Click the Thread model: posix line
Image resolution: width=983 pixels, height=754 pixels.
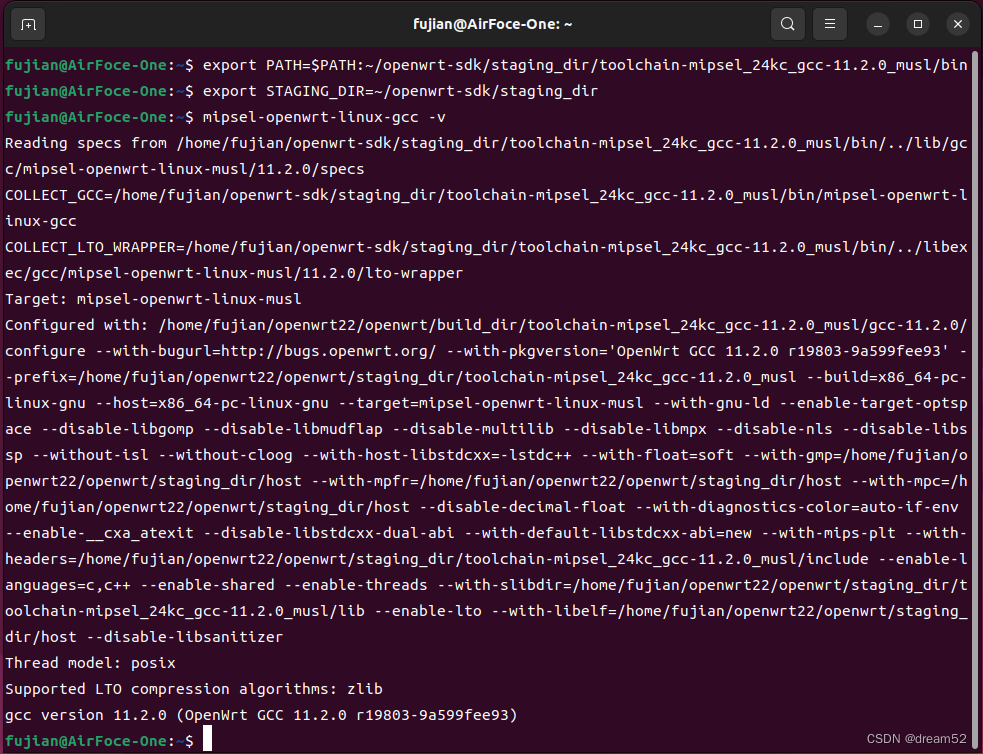point(90,662)
